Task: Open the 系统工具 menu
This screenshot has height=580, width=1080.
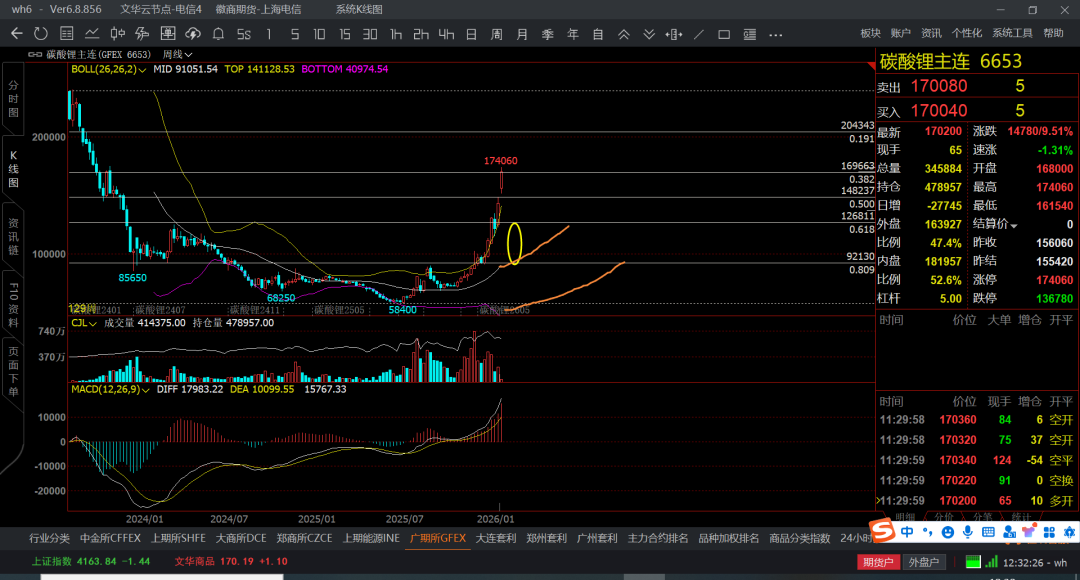Action: pyautogui.click(x=1012, y=33)
